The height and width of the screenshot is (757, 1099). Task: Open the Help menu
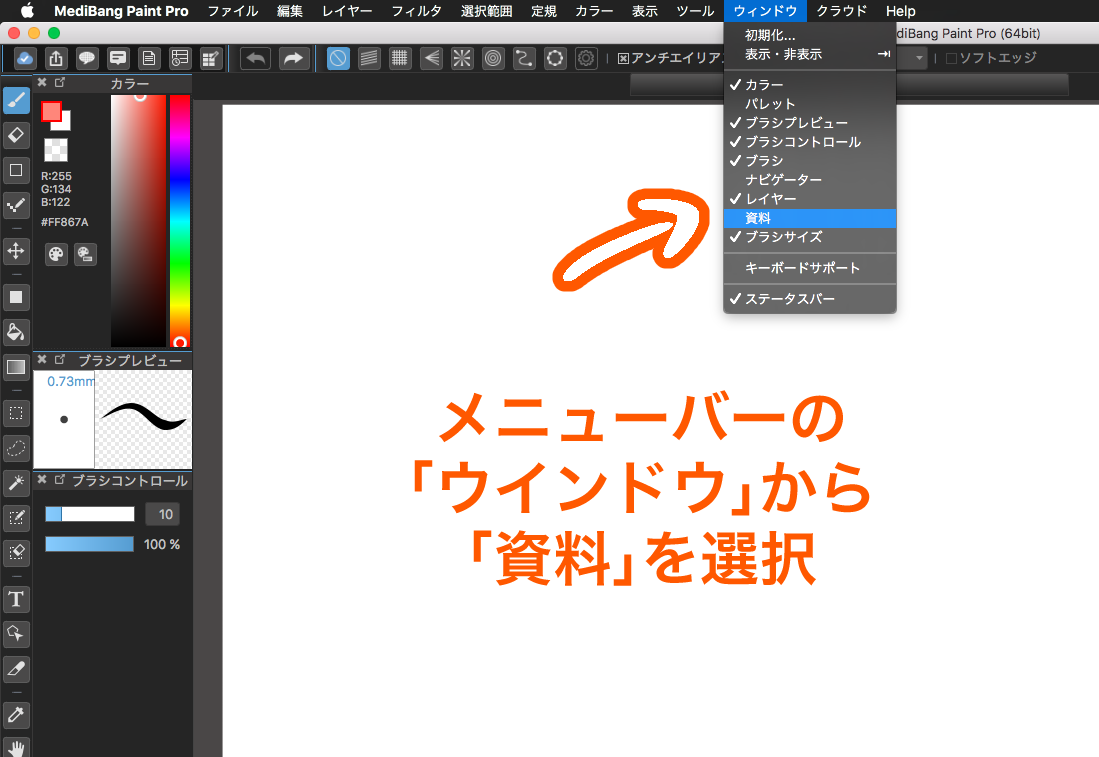pyautogui.click(x=901, y=11)
